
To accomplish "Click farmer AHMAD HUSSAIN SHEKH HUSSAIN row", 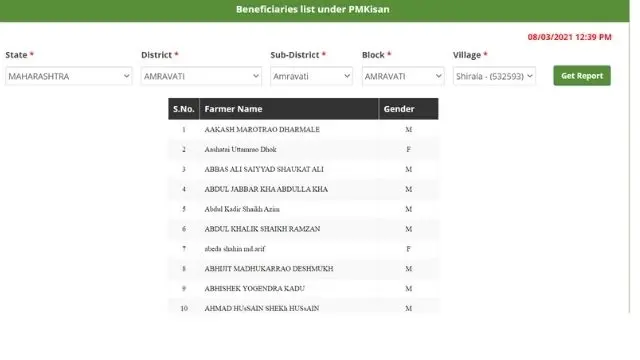I will click(304, 308).
